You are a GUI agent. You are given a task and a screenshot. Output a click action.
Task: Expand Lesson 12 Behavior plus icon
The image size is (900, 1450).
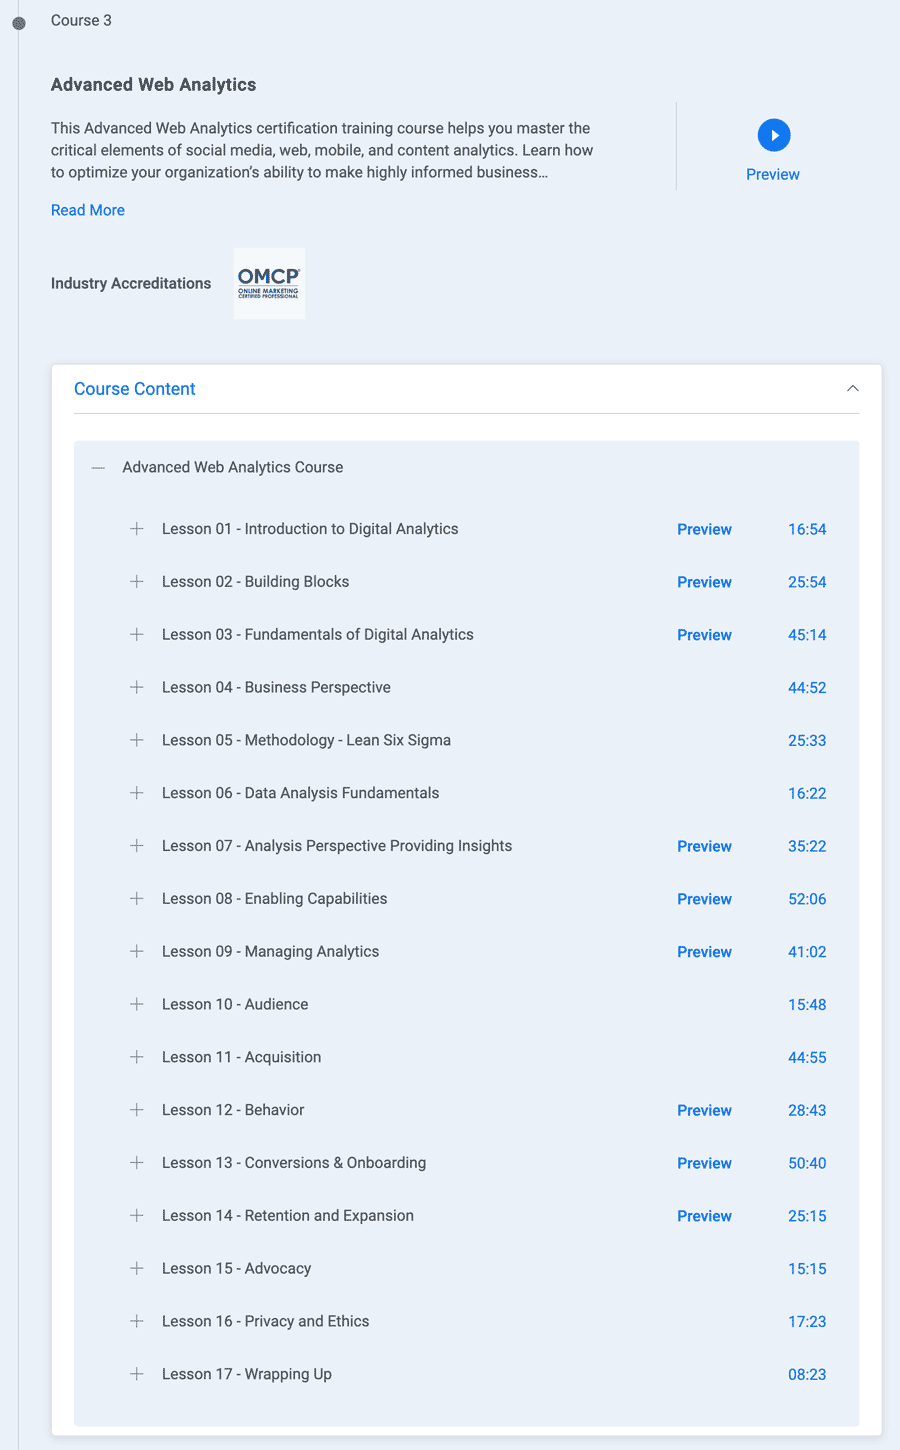click(x=137, y=1110)
